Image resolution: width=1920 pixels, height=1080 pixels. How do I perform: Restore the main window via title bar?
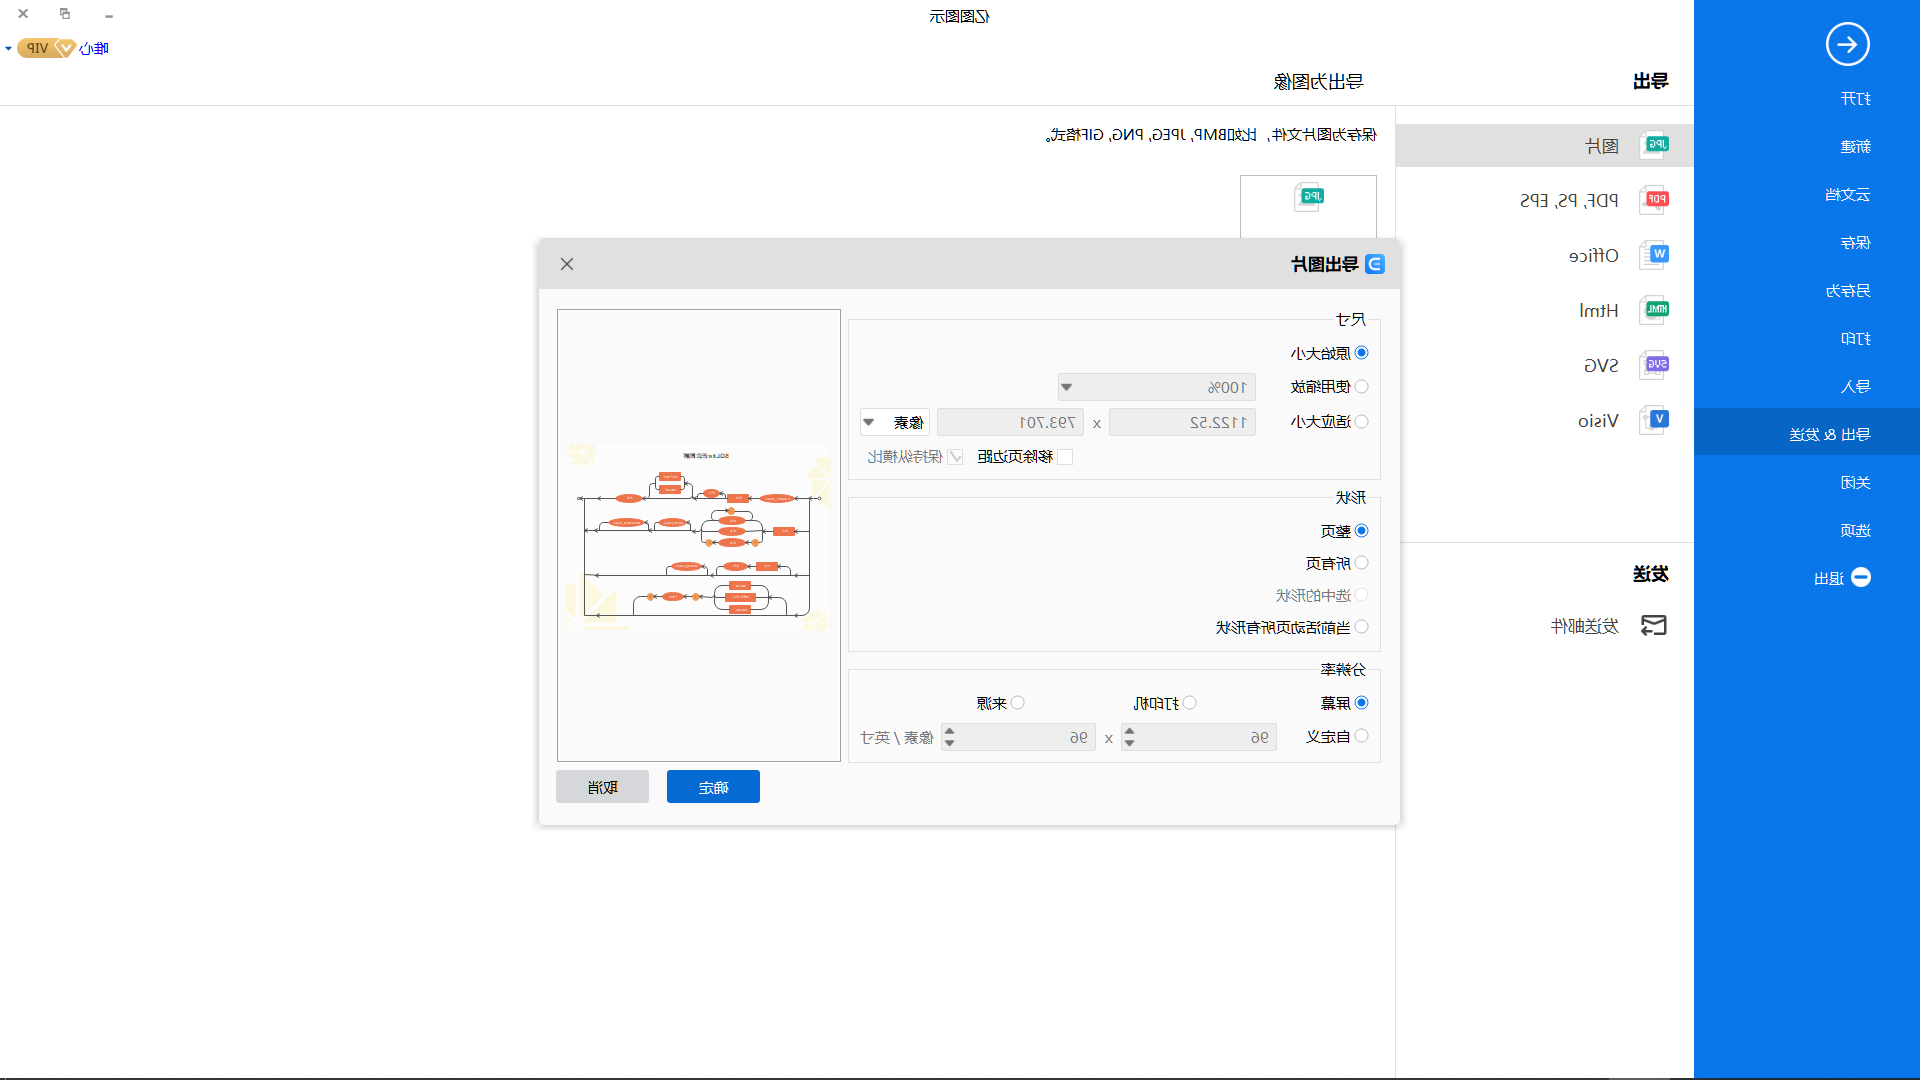click(x=65, y=14)
